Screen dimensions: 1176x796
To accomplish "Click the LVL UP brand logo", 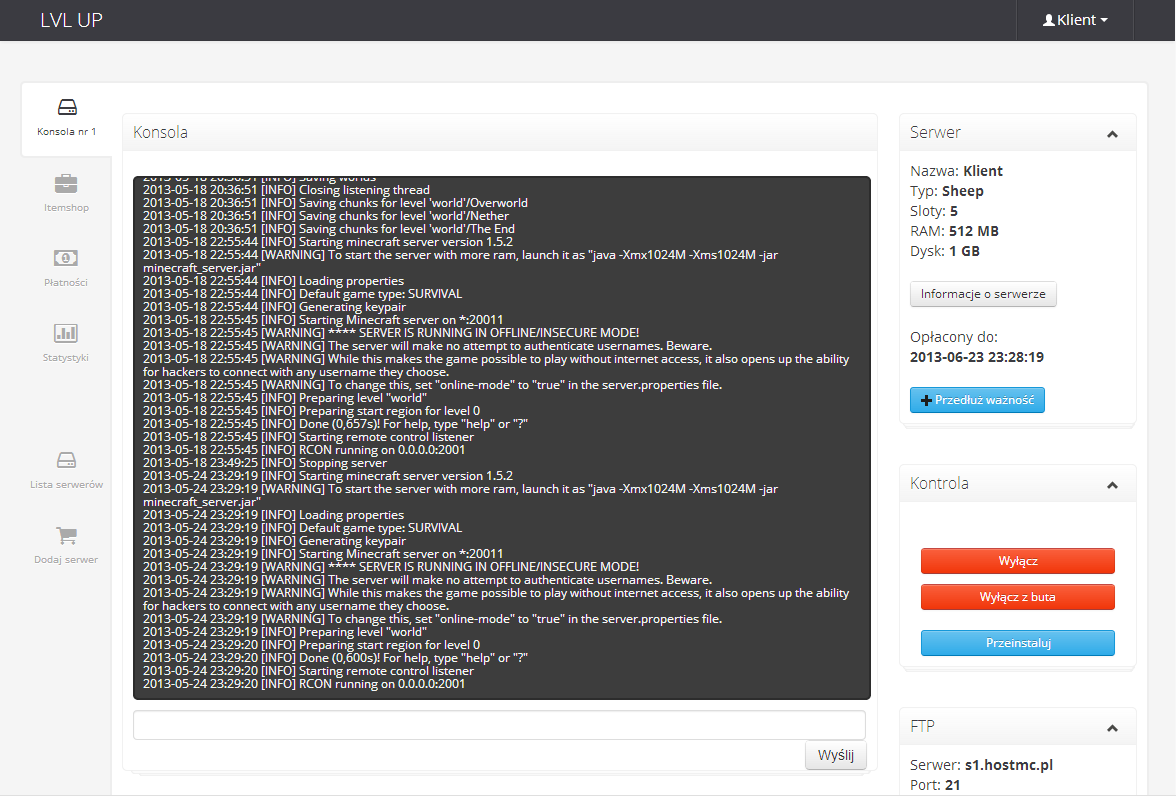I will point(71,20).
